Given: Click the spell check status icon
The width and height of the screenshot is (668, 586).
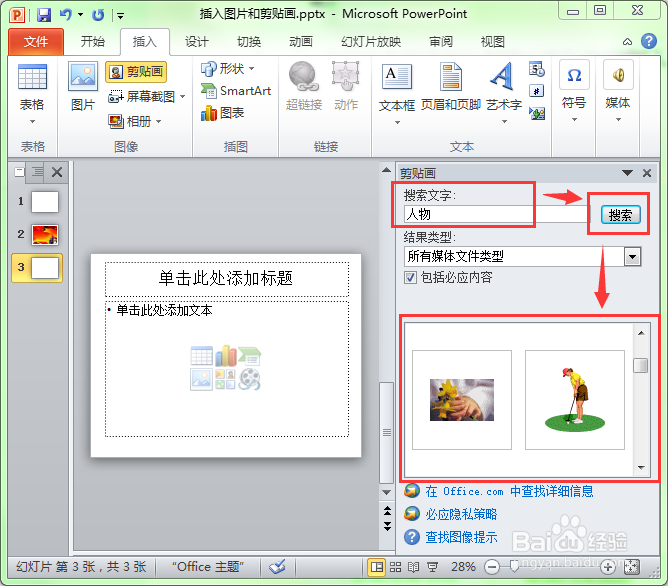Looking at the screenshot, I should (x=277, y=567).
